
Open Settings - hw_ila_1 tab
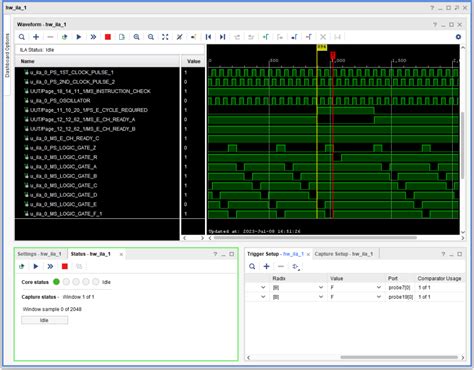click(39, 254)
